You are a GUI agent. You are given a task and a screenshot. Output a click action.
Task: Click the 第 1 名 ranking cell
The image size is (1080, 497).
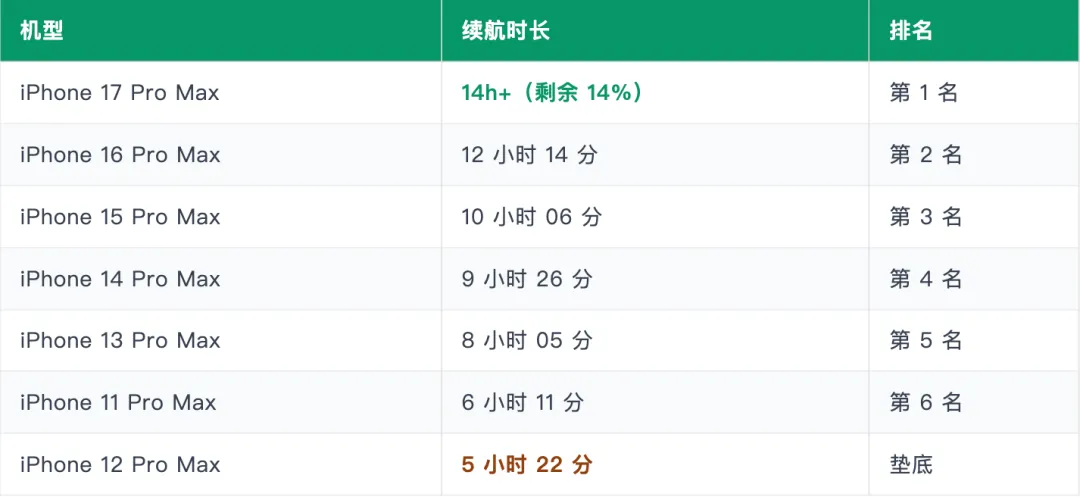[974, 93]
